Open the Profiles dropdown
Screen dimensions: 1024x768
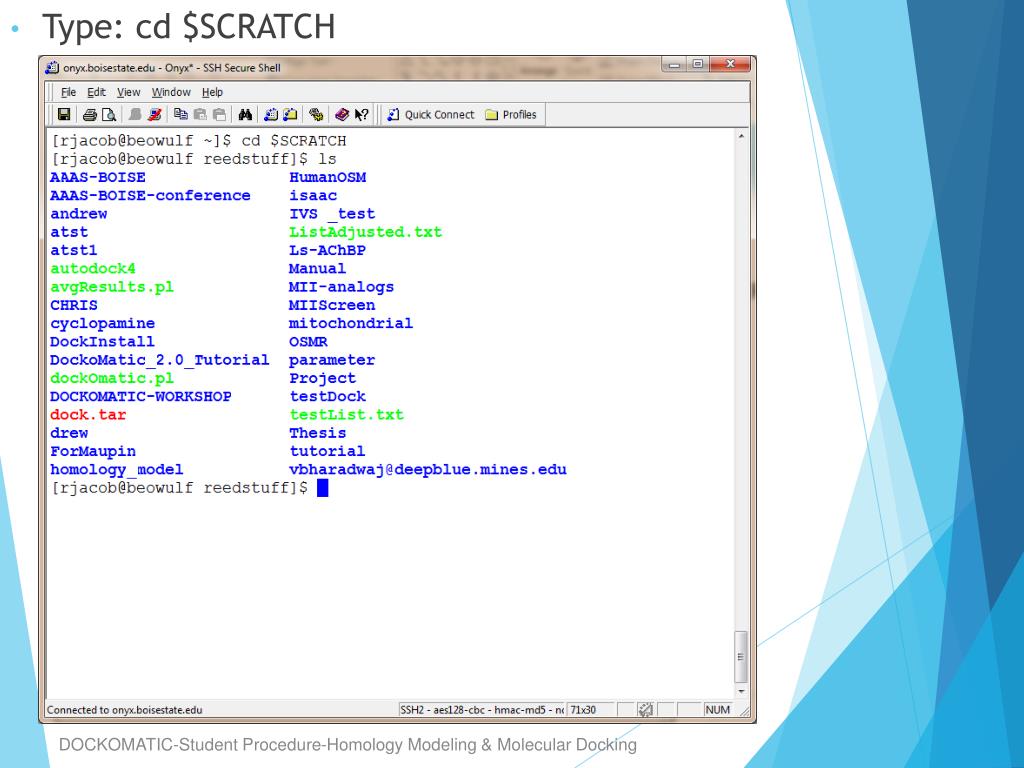511,115
